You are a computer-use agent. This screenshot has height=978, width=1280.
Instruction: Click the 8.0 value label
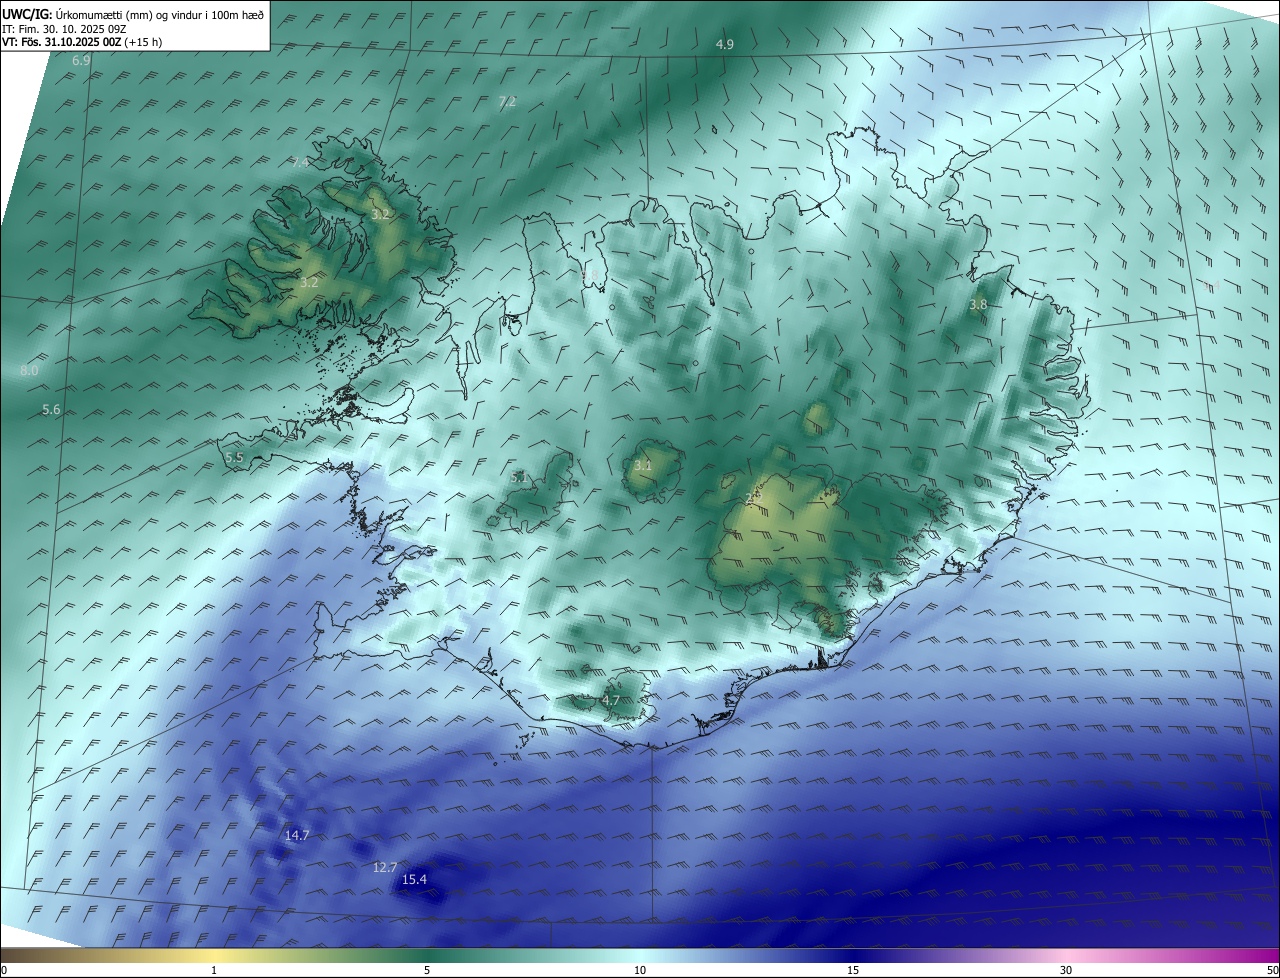[29, 371]
